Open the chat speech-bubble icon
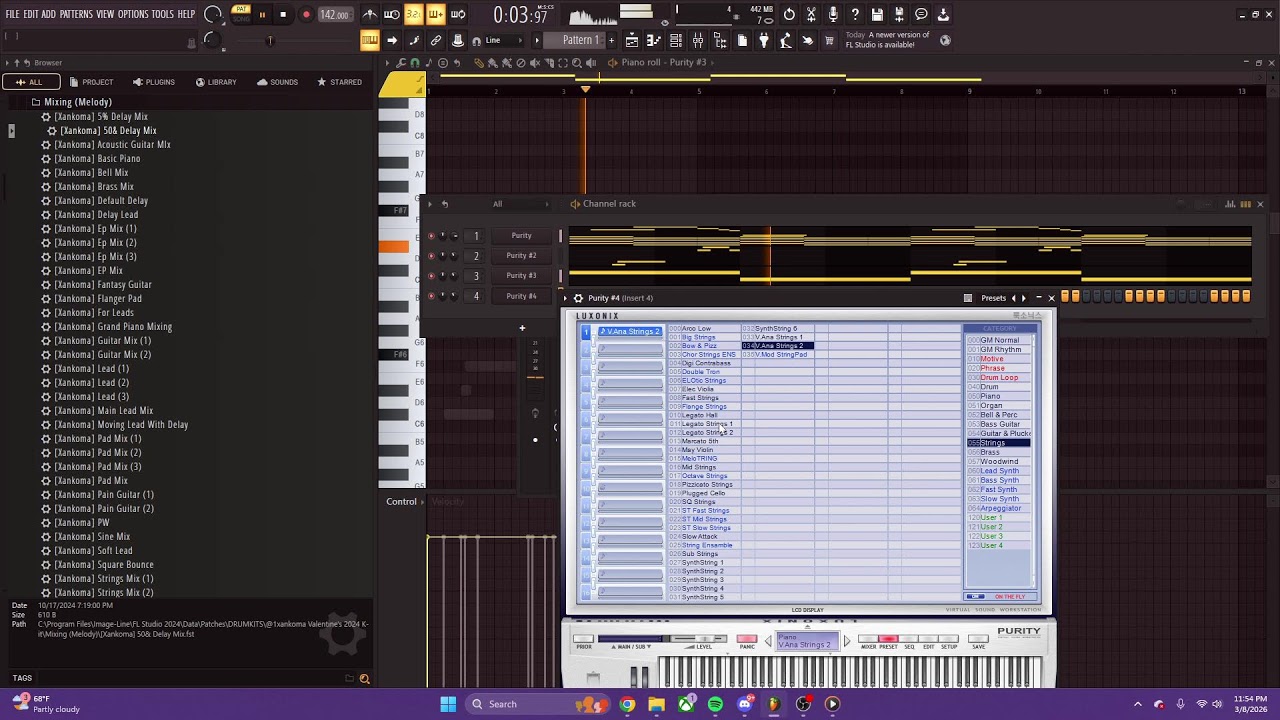Viewport: 1280px width, 720px height. click(x=921, y=14)
